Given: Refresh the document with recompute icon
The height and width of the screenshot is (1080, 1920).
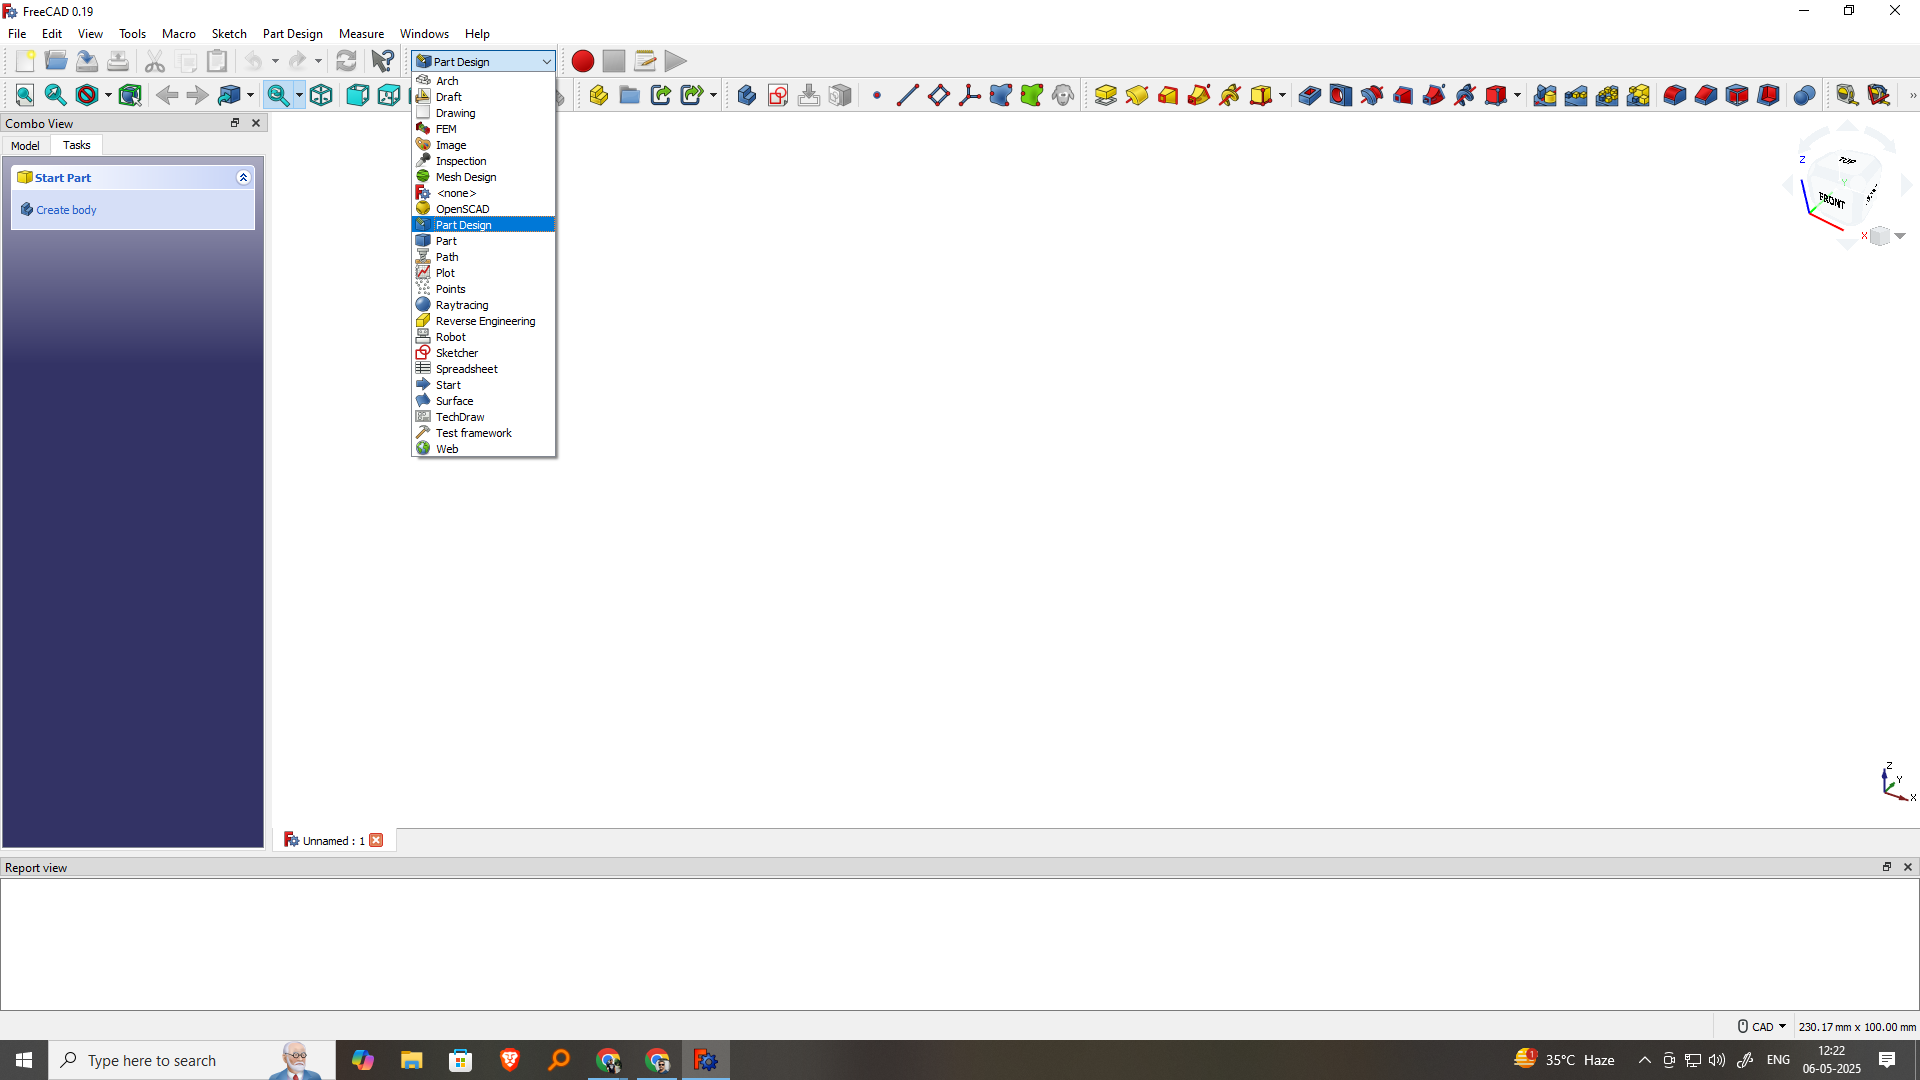Looking at the screenshot, I should tap(346, 61).
